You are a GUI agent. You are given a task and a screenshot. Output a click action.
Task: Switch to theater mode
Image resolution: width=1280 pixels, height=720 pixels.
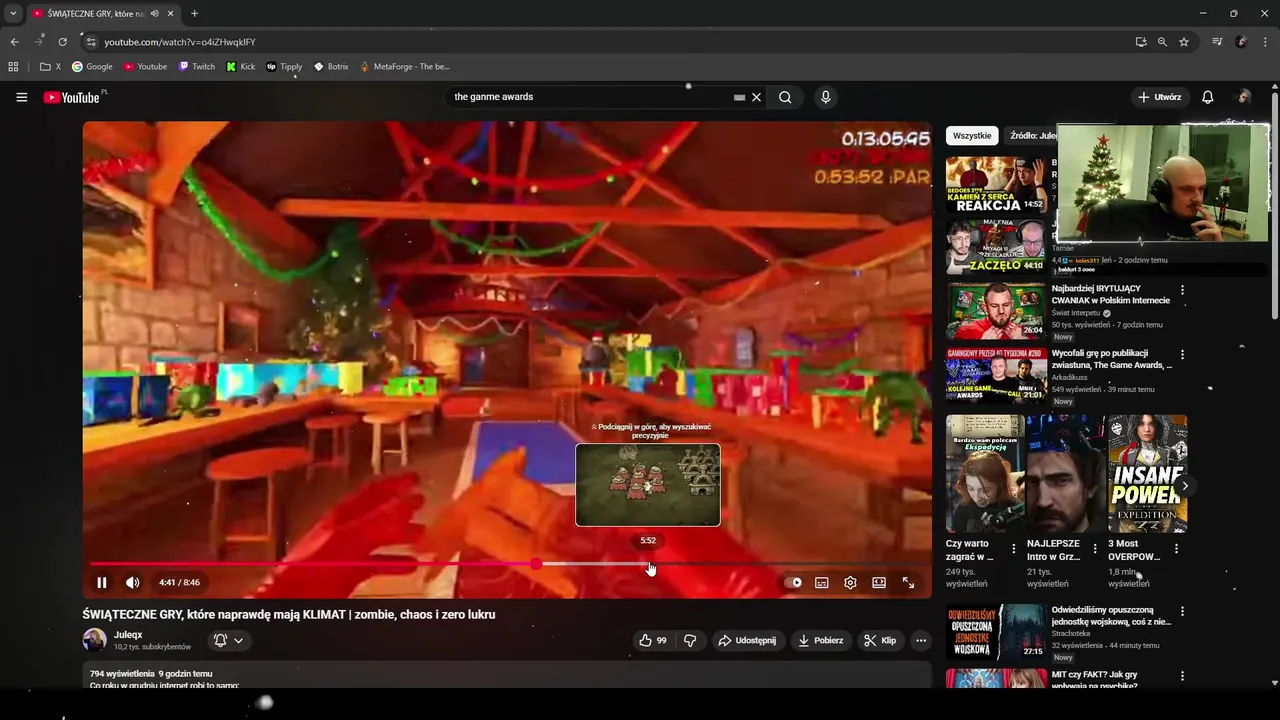(879, 582)
